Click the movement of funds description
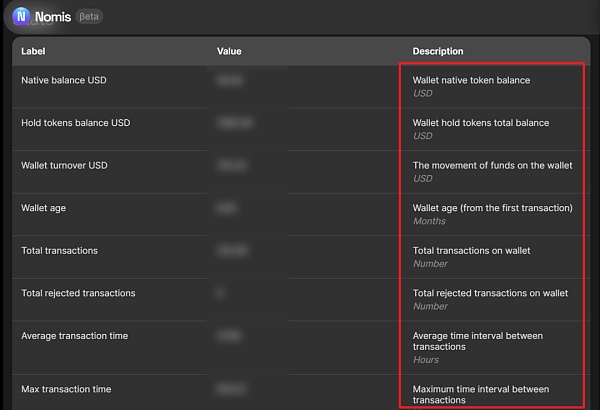This screenshot has height=410, width=600. pyautogui.click(x=492, y=165)
